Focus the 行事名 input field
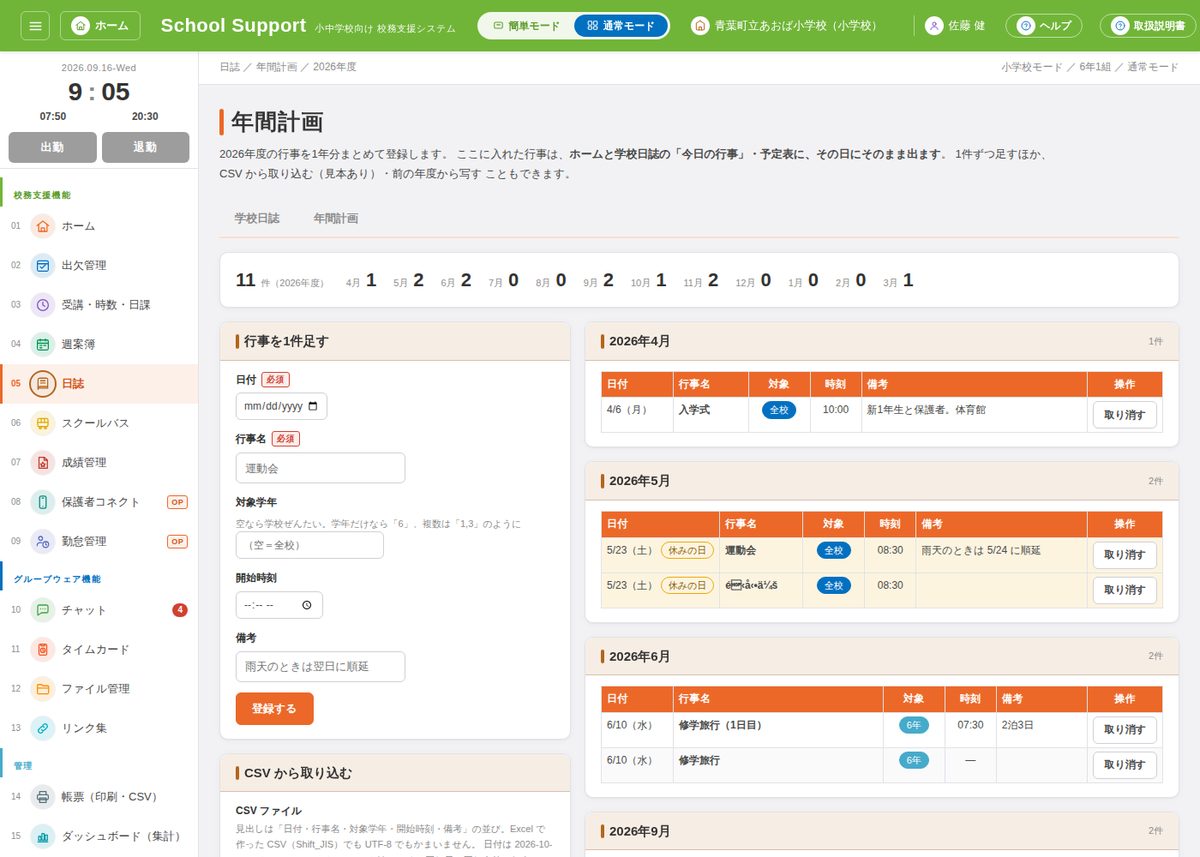This screenshot has width=1200, height=857. click(x=321, y=468)
